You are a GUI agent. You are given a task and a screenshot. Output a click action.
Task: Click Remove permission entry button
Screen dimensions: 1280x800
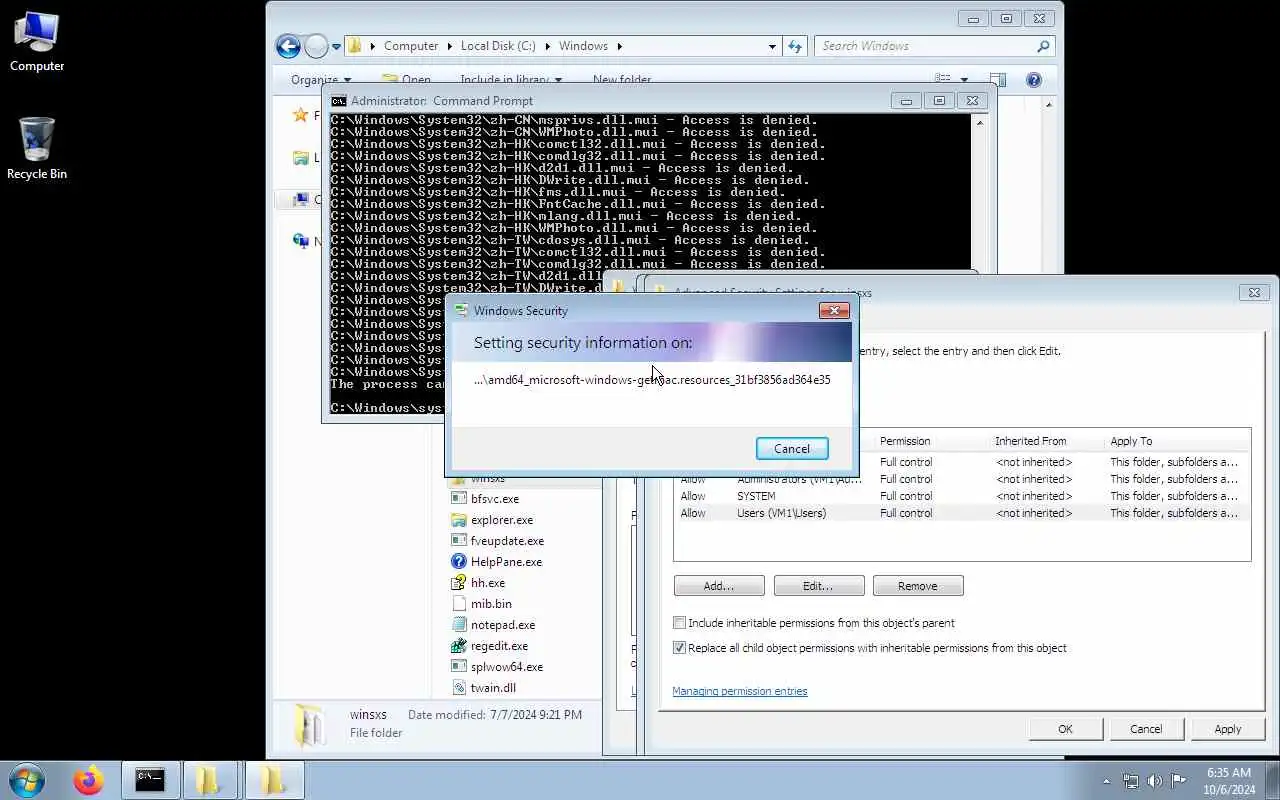[918, 586]
